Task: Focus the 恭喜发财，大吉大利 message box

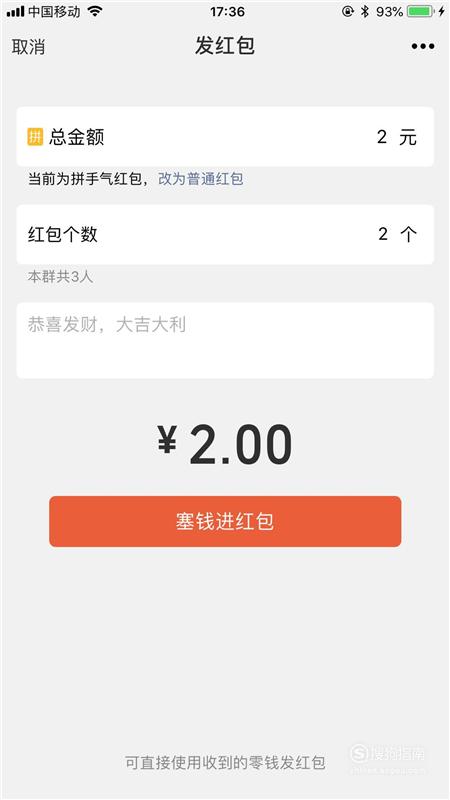Action: 225,340
